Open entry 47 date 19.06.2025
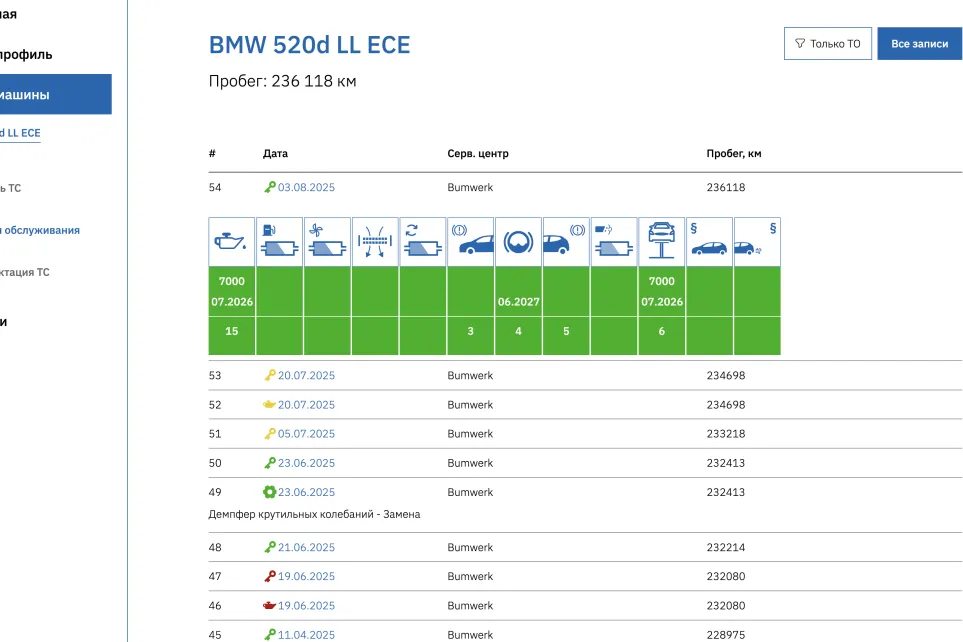 click(306, 576)
